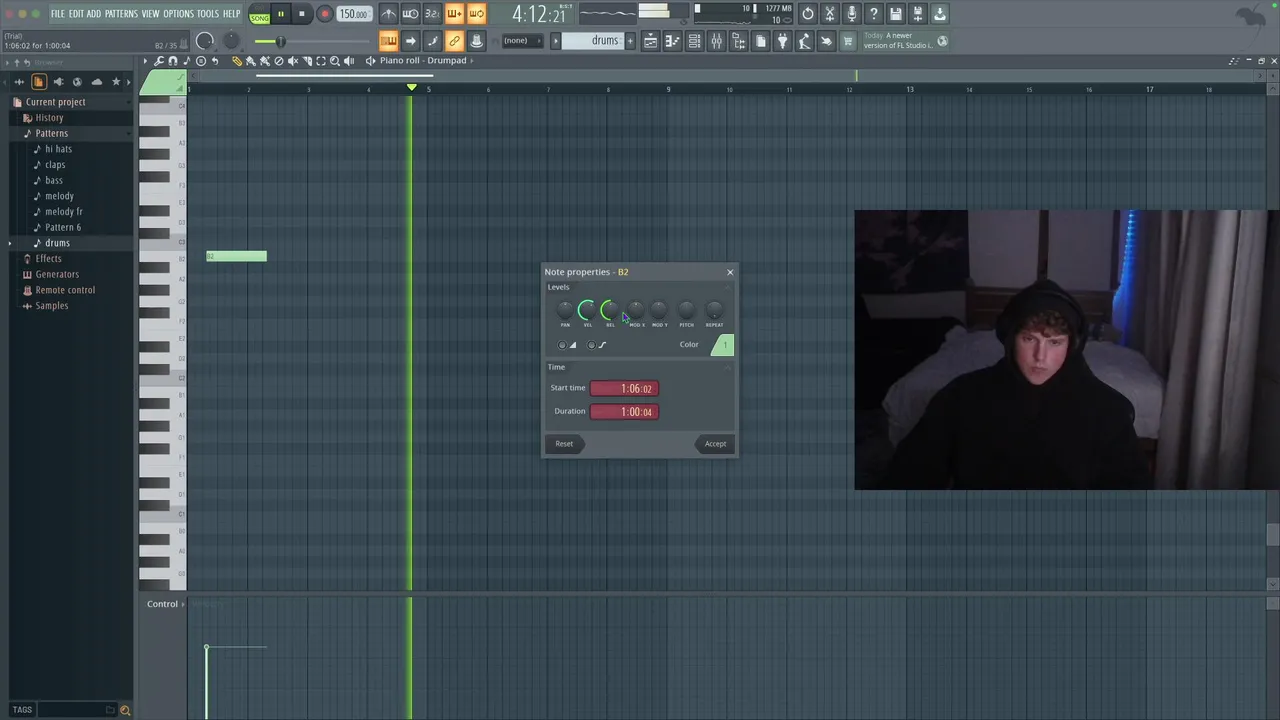Toggle the SONG/pattern mode button

click(259, 14)
